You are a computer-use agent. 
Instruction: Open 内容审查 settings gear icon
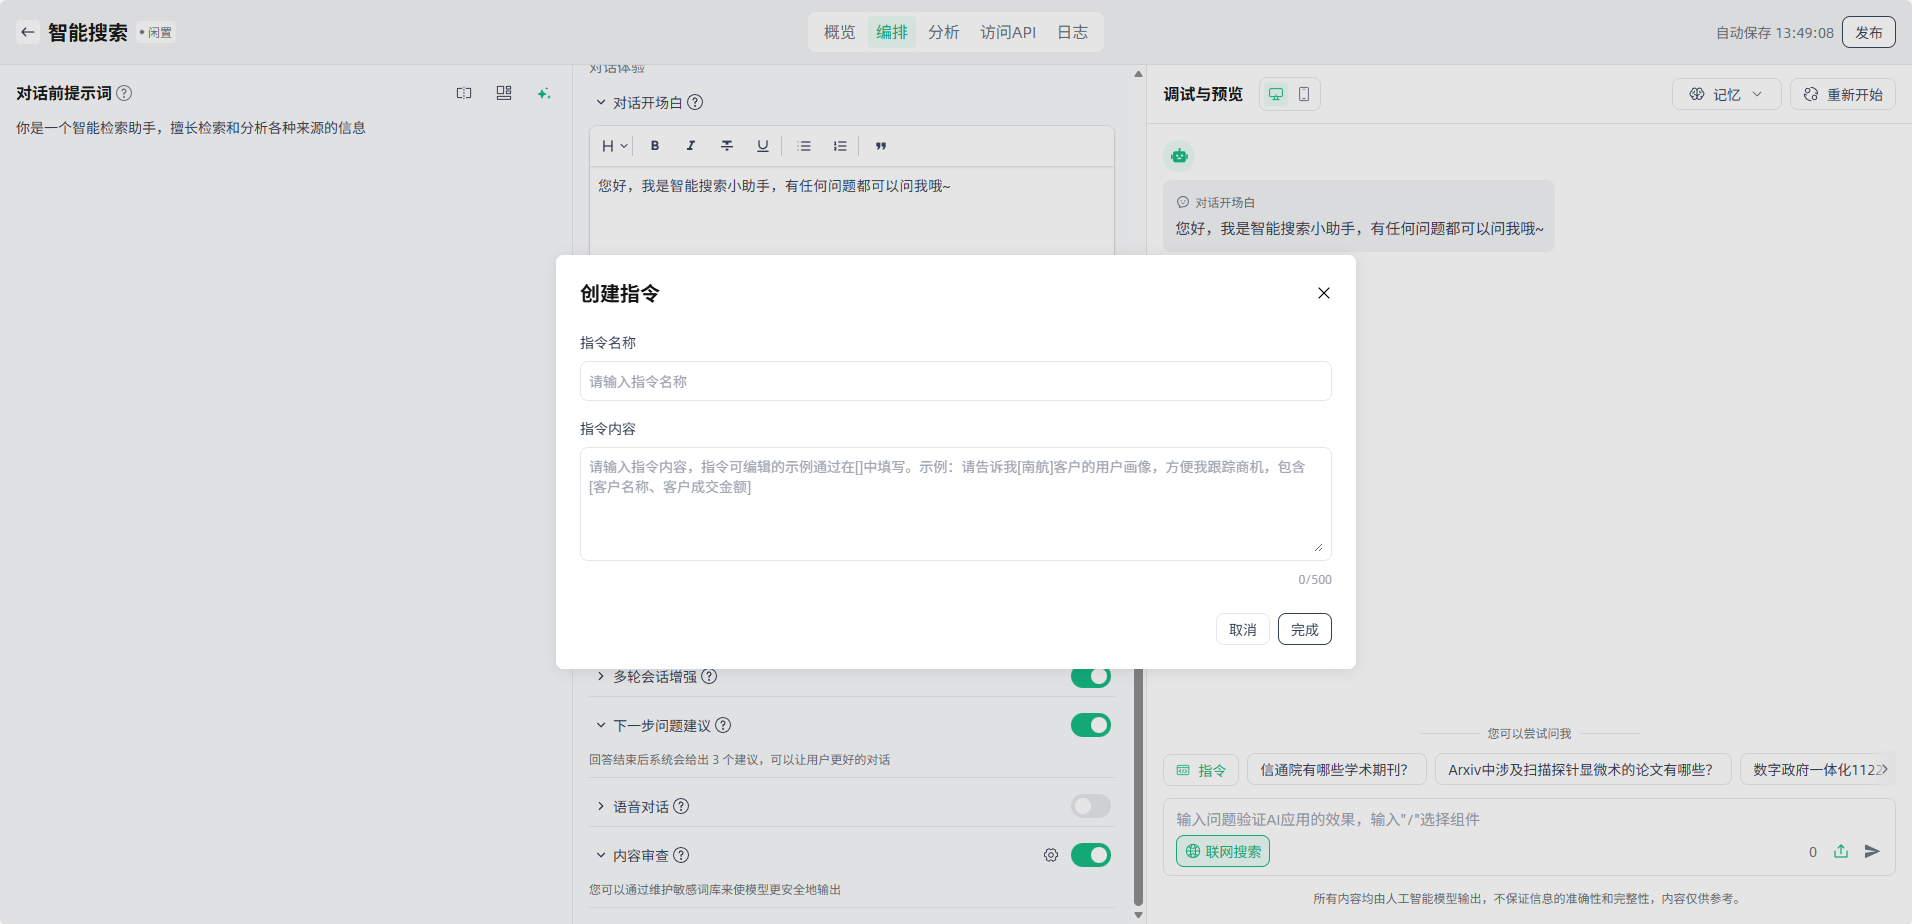[x=1051, y=855]
